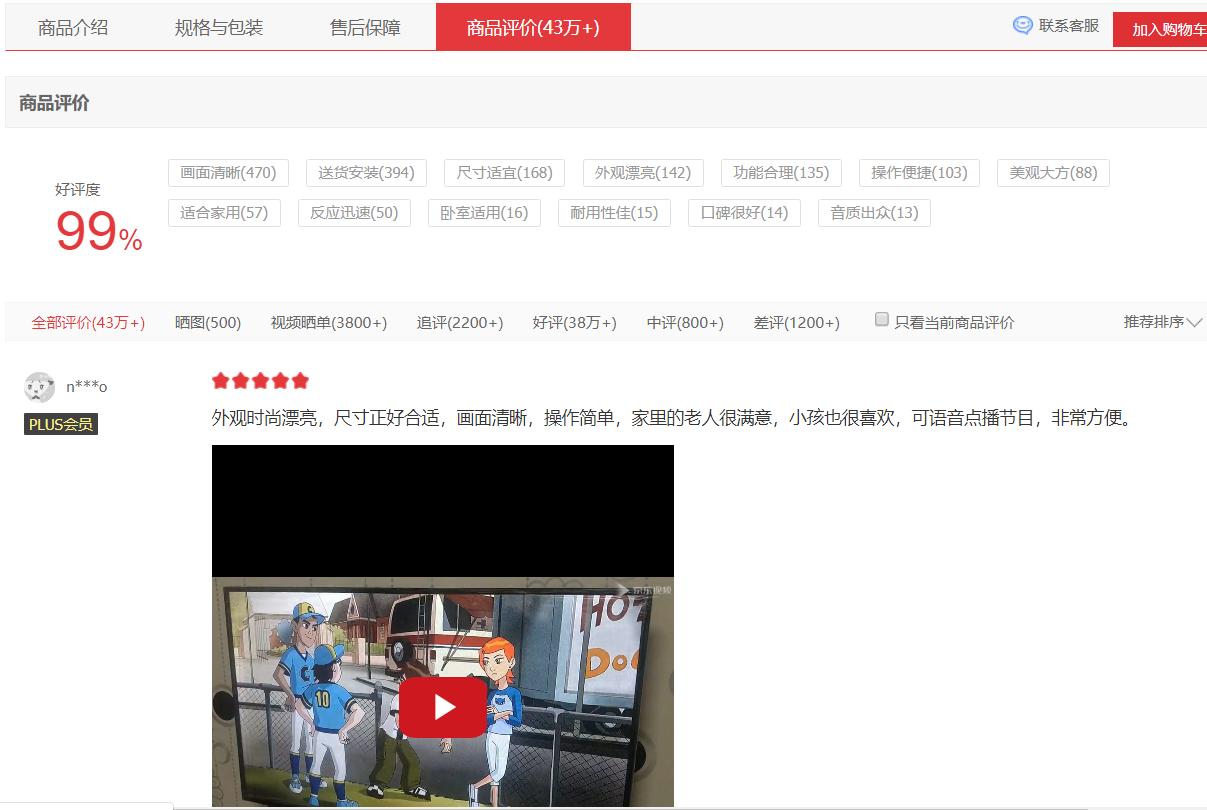This screenshot has height=810, width=1207.
Task: Select the 售后保障 tab
Action: pos(365,27)
